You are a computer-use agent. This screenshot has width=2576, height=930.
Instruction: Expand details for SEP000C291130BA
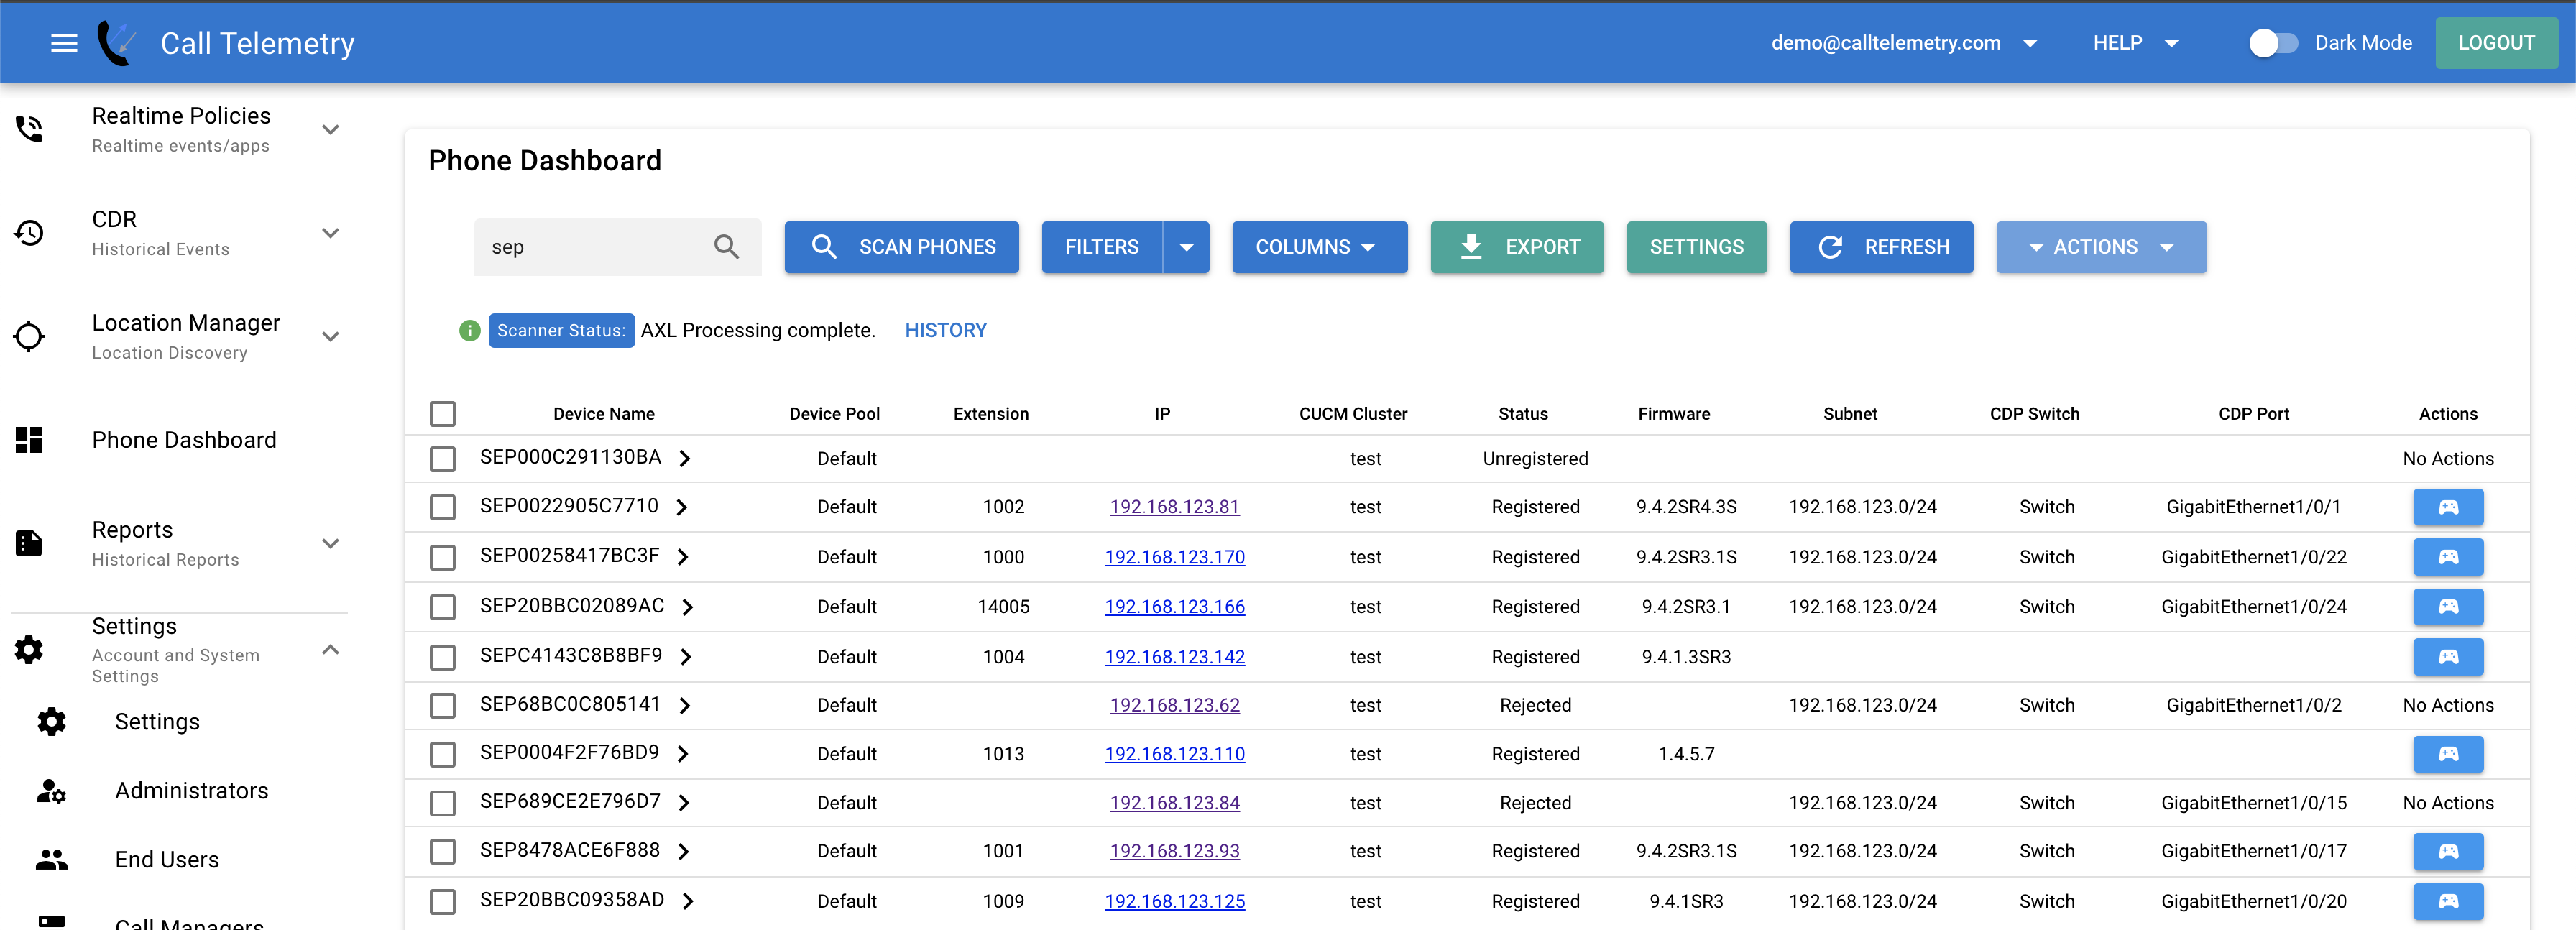(685, 459)
